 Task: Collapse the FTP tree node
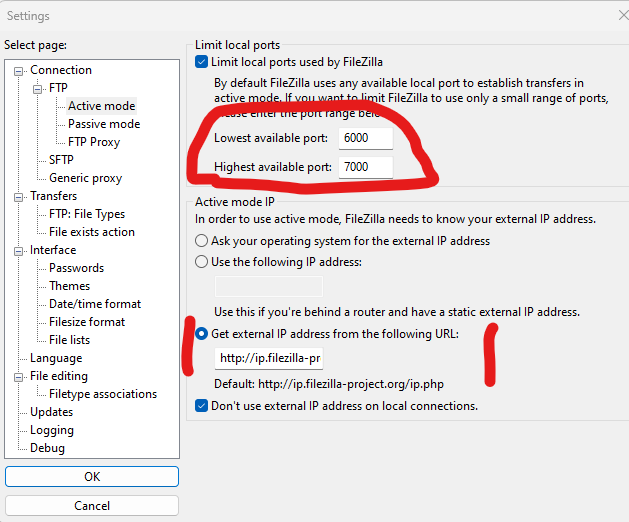(x=39, y=88)
